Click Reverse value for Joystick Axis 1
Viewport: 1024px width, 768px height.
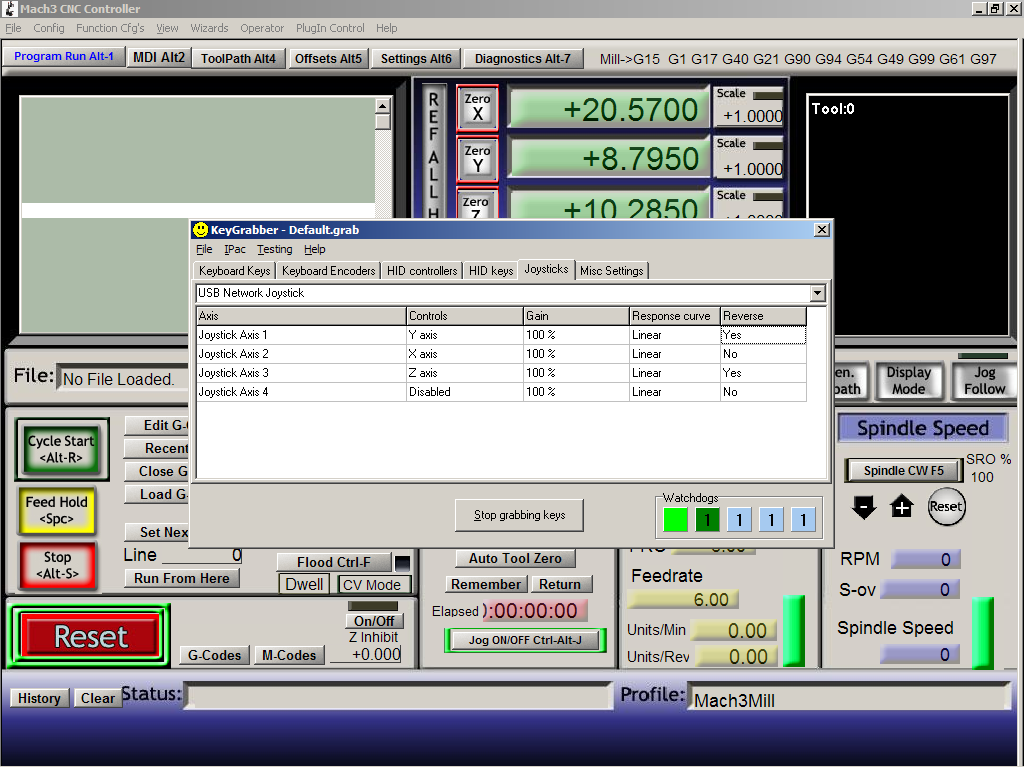763,335
